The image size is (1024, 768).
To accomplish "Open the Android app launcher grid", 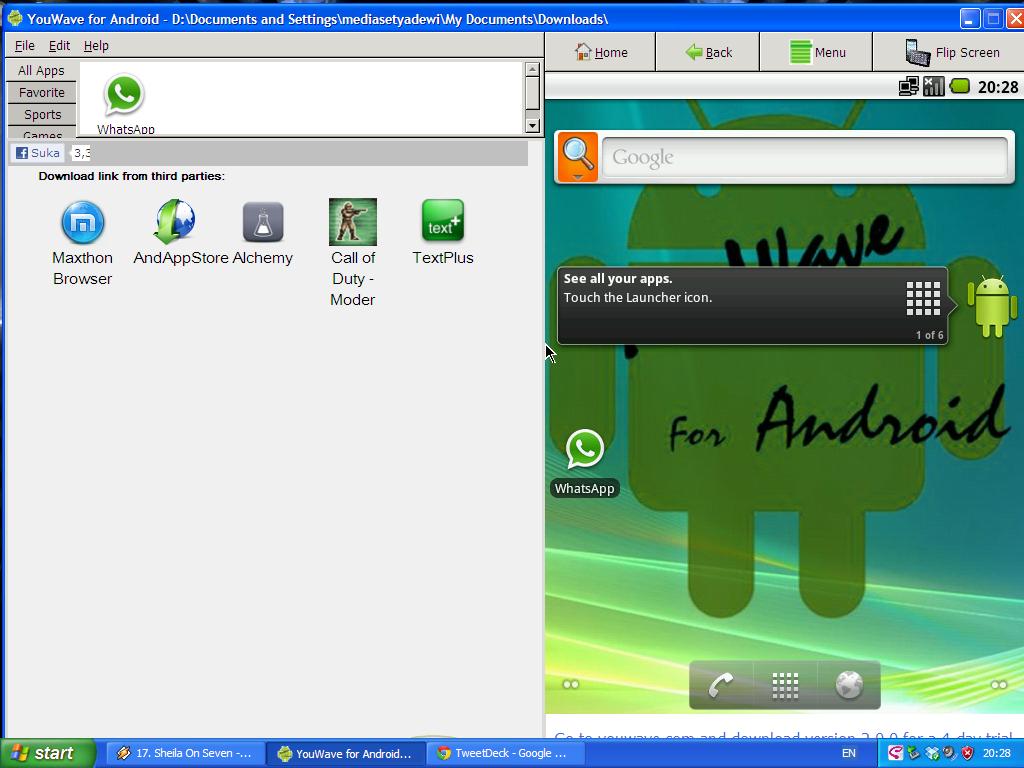I will pos(785,686).
